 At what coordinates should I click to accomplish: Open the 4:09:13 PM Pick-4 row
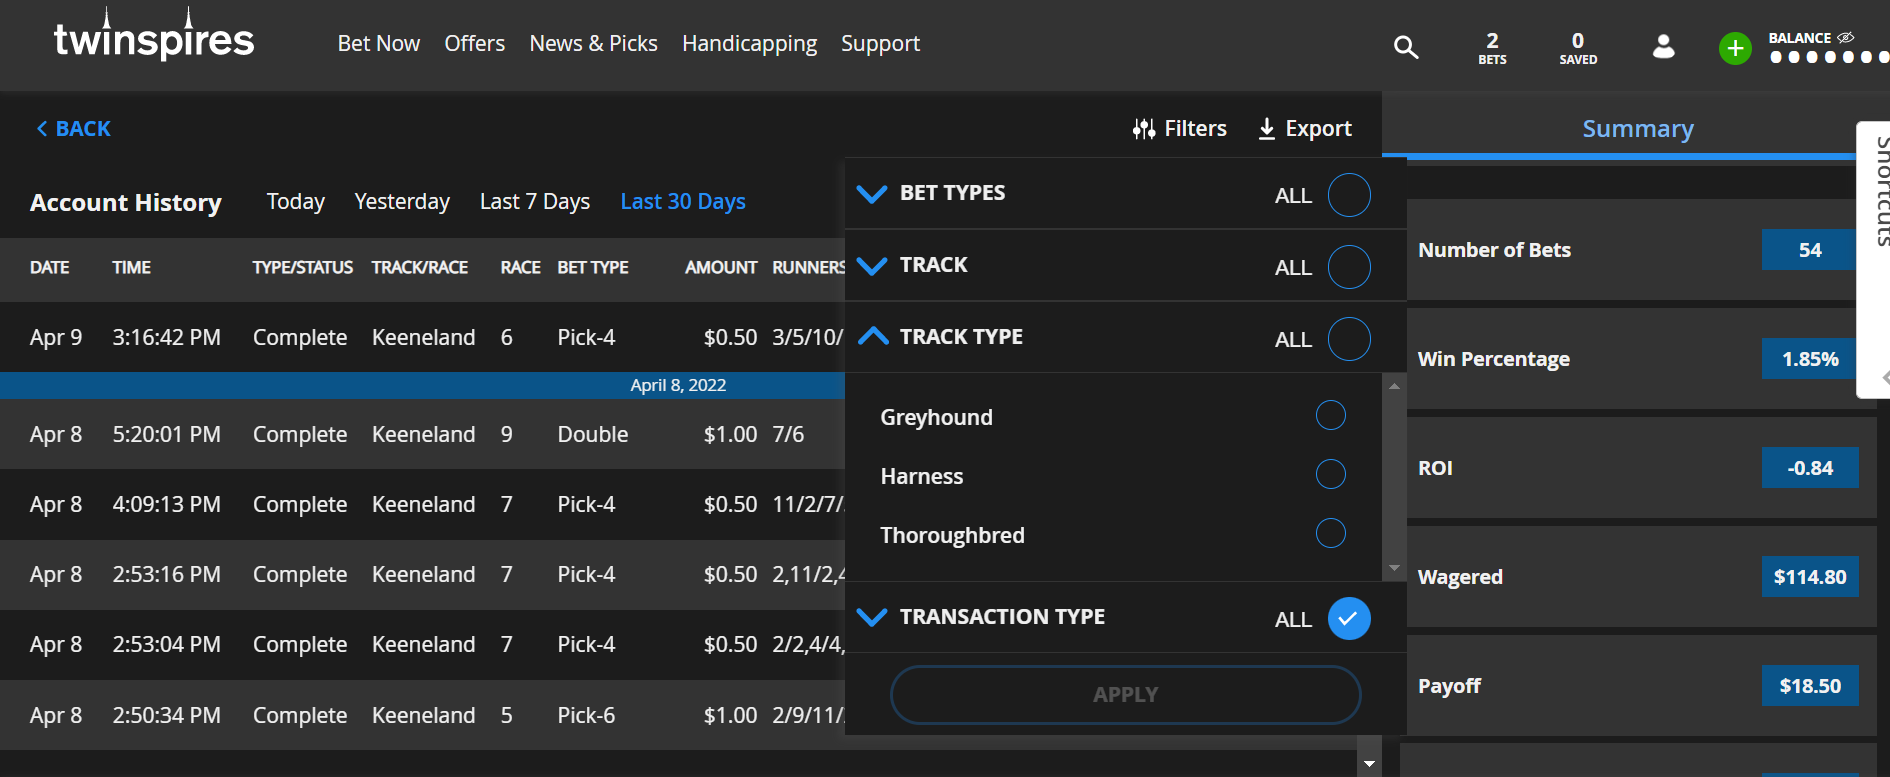(x=422, y=505)
